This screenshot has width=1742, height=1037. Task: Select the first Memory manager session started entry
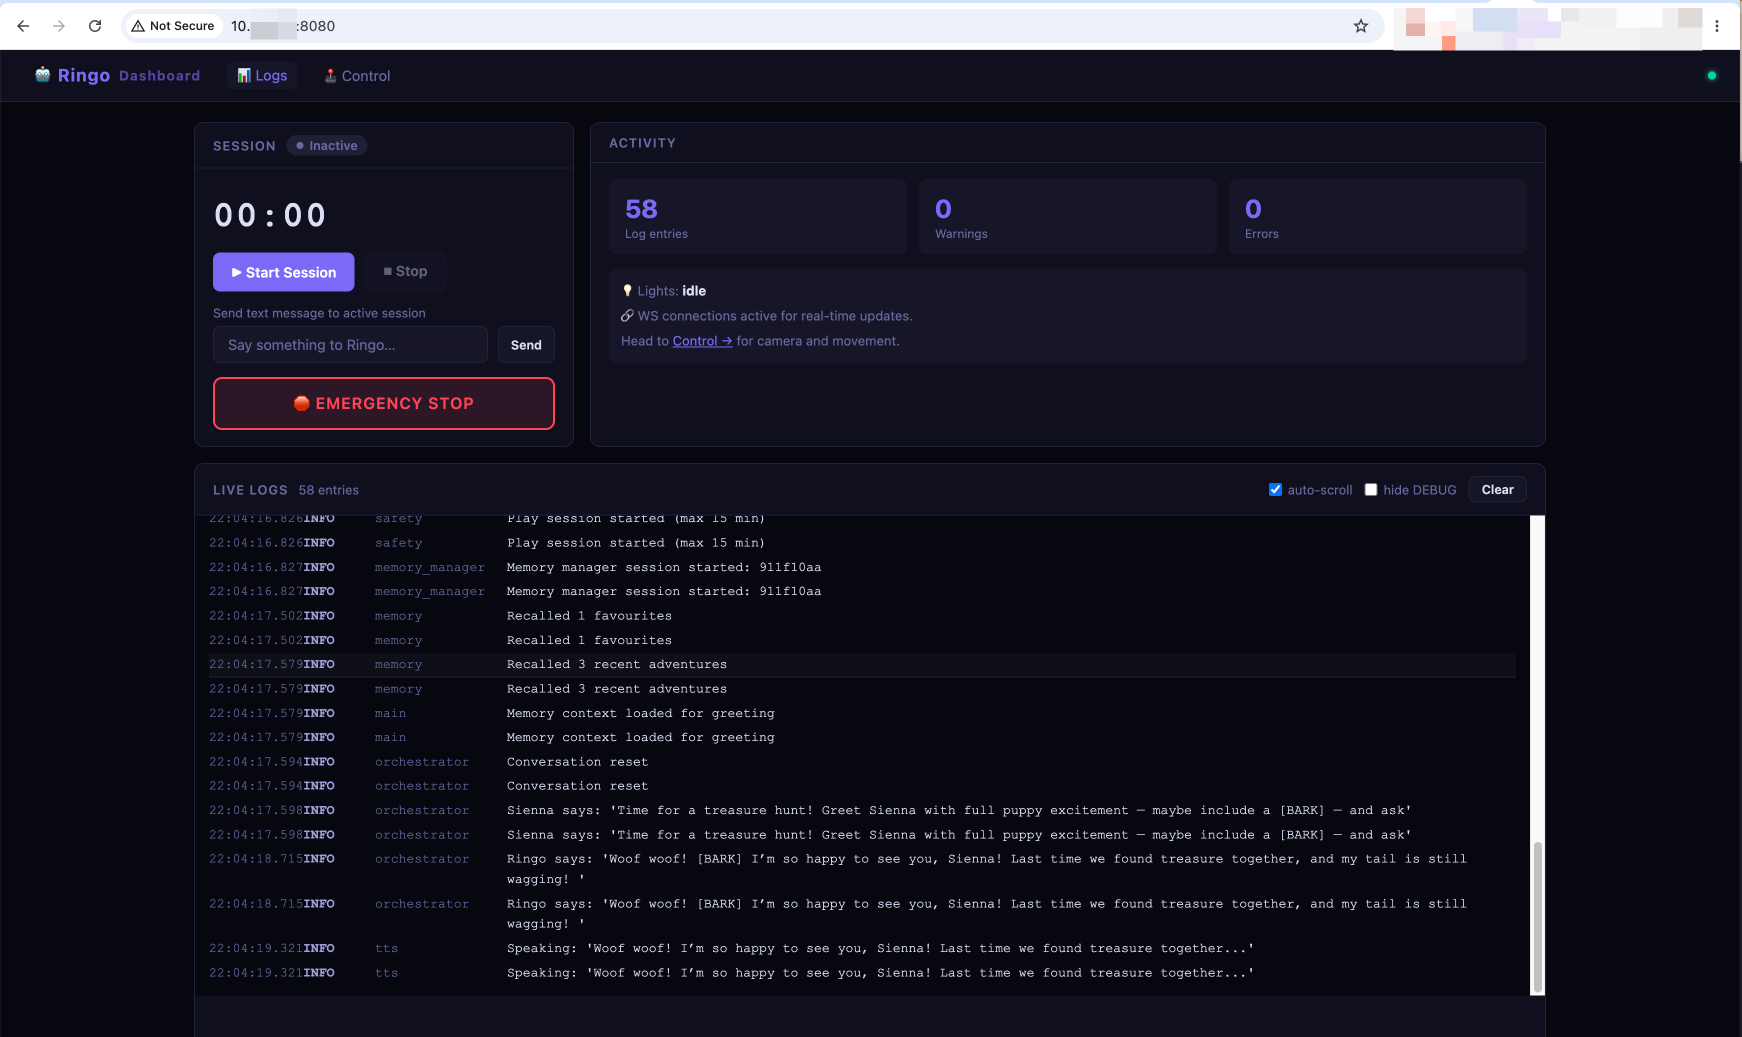click(862, 568)
